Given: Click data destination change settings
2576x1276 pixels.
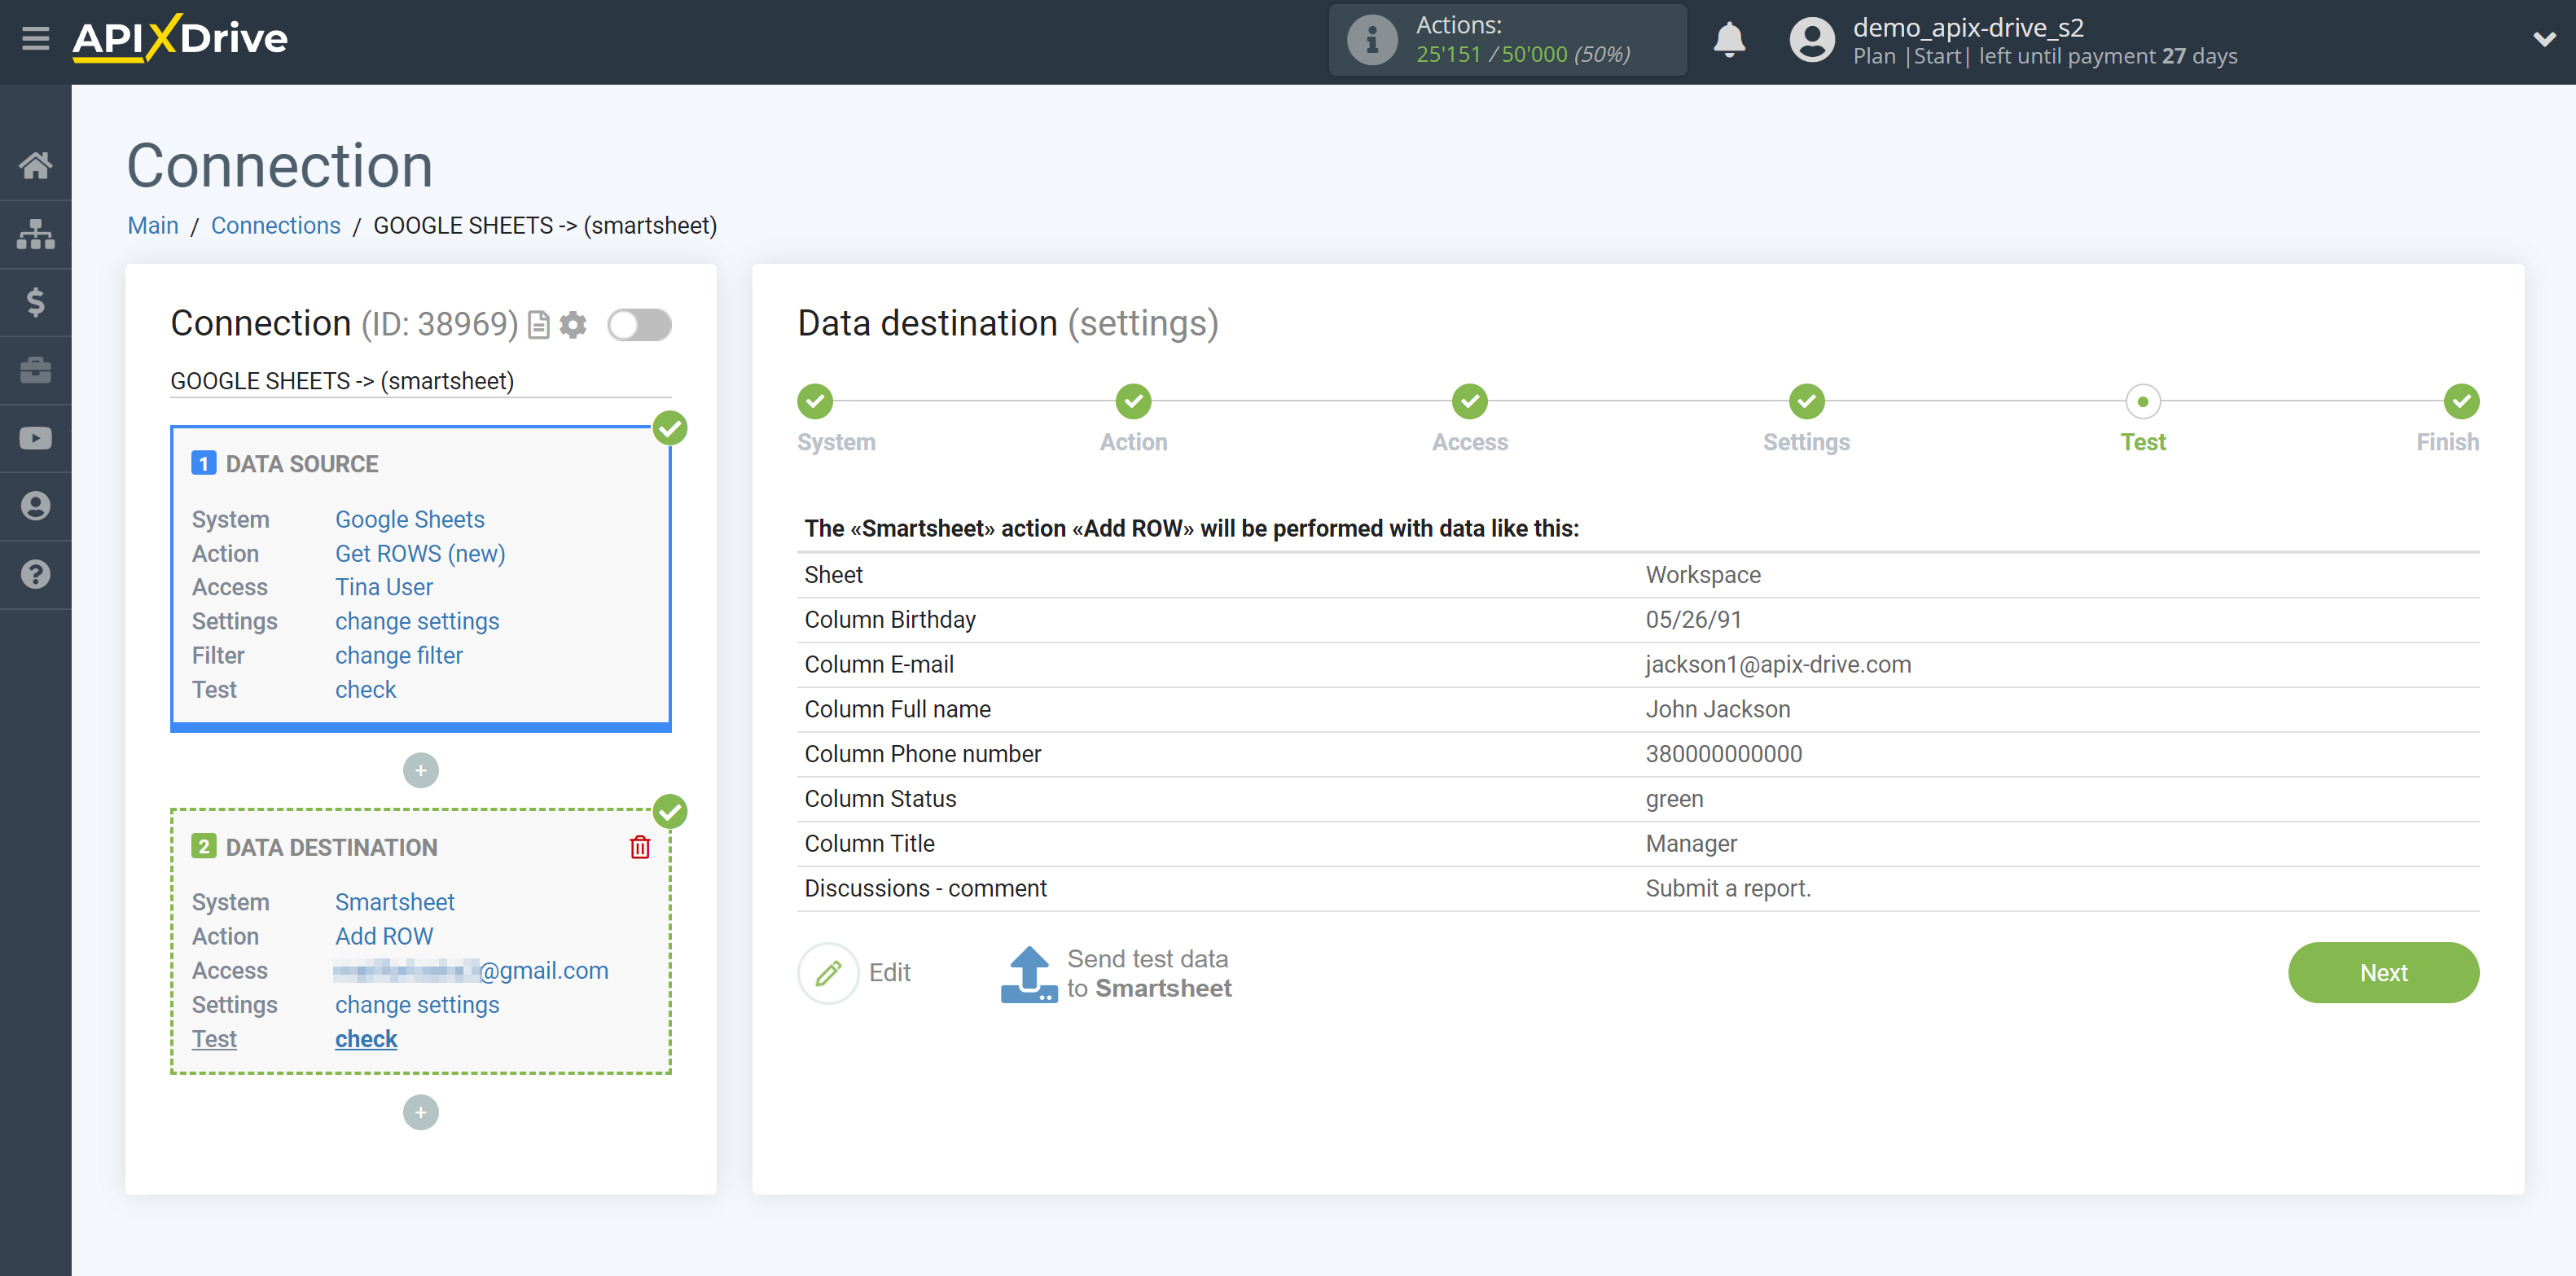Looking at the screenshot, I should (417, 1004).
